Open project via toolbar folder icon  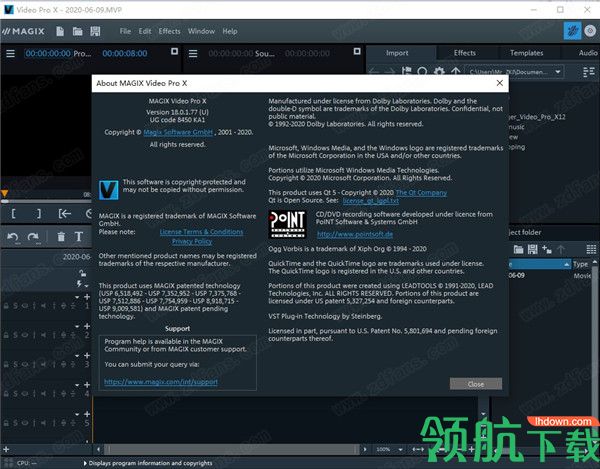click(x=78, y=31)
